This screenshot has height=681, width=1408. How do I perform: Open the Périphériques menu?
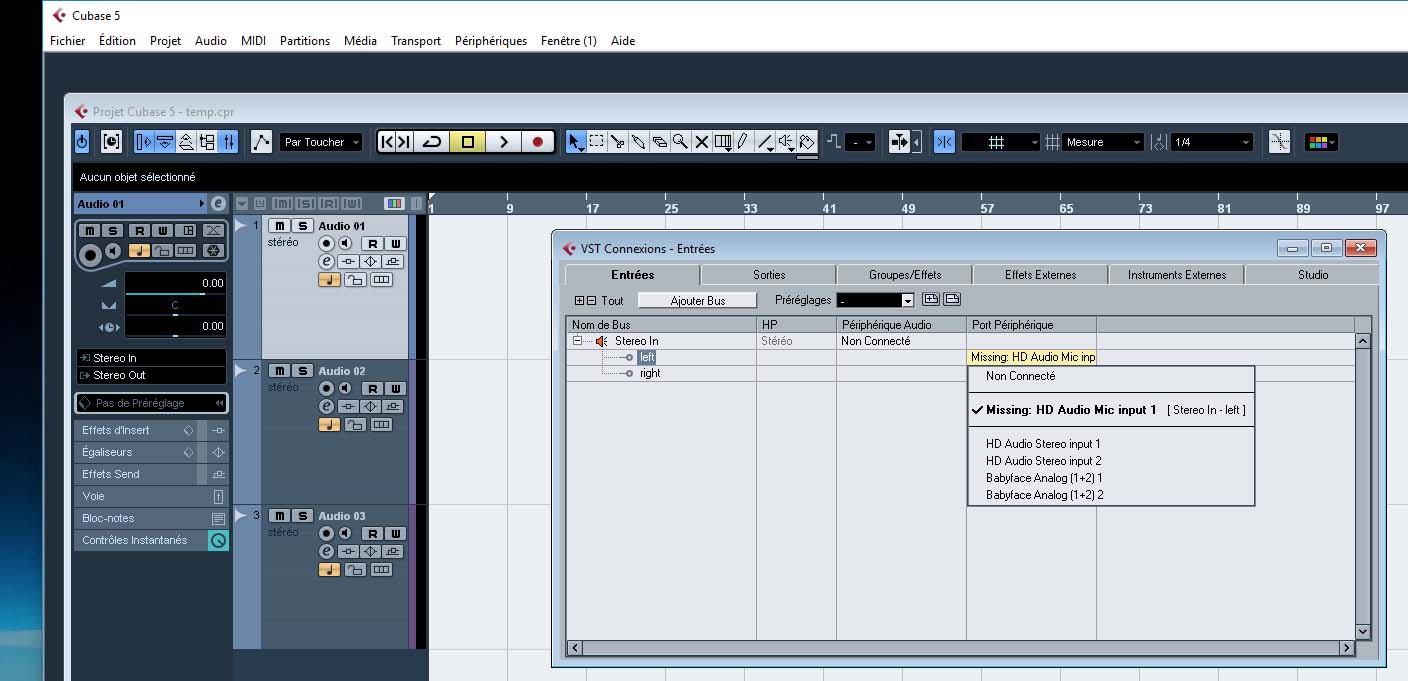(490, 41)
